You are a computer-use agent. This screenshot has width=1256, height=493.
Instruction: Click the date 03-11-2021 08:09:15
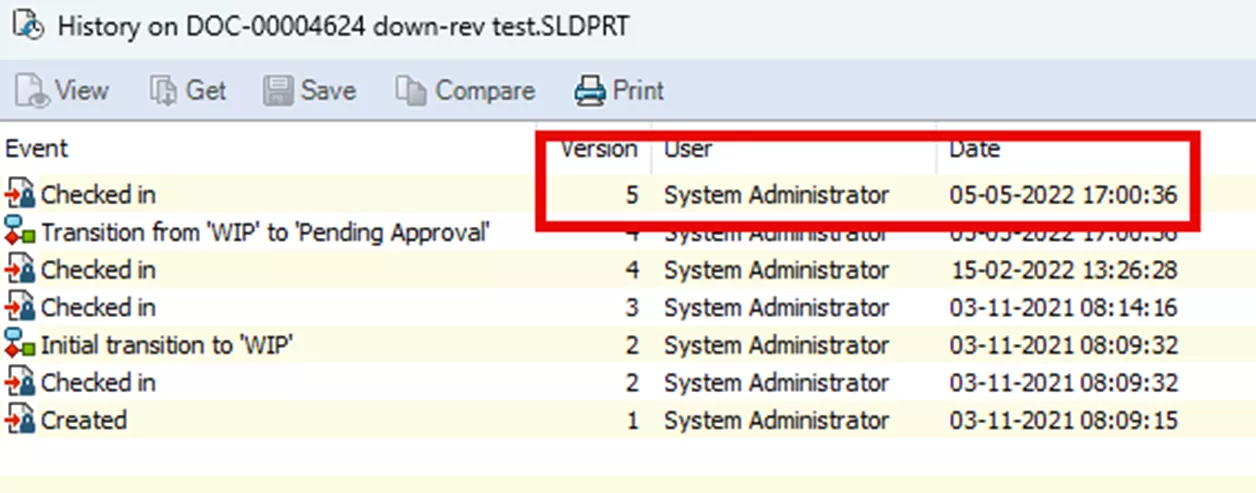[x=1063, y=420]
